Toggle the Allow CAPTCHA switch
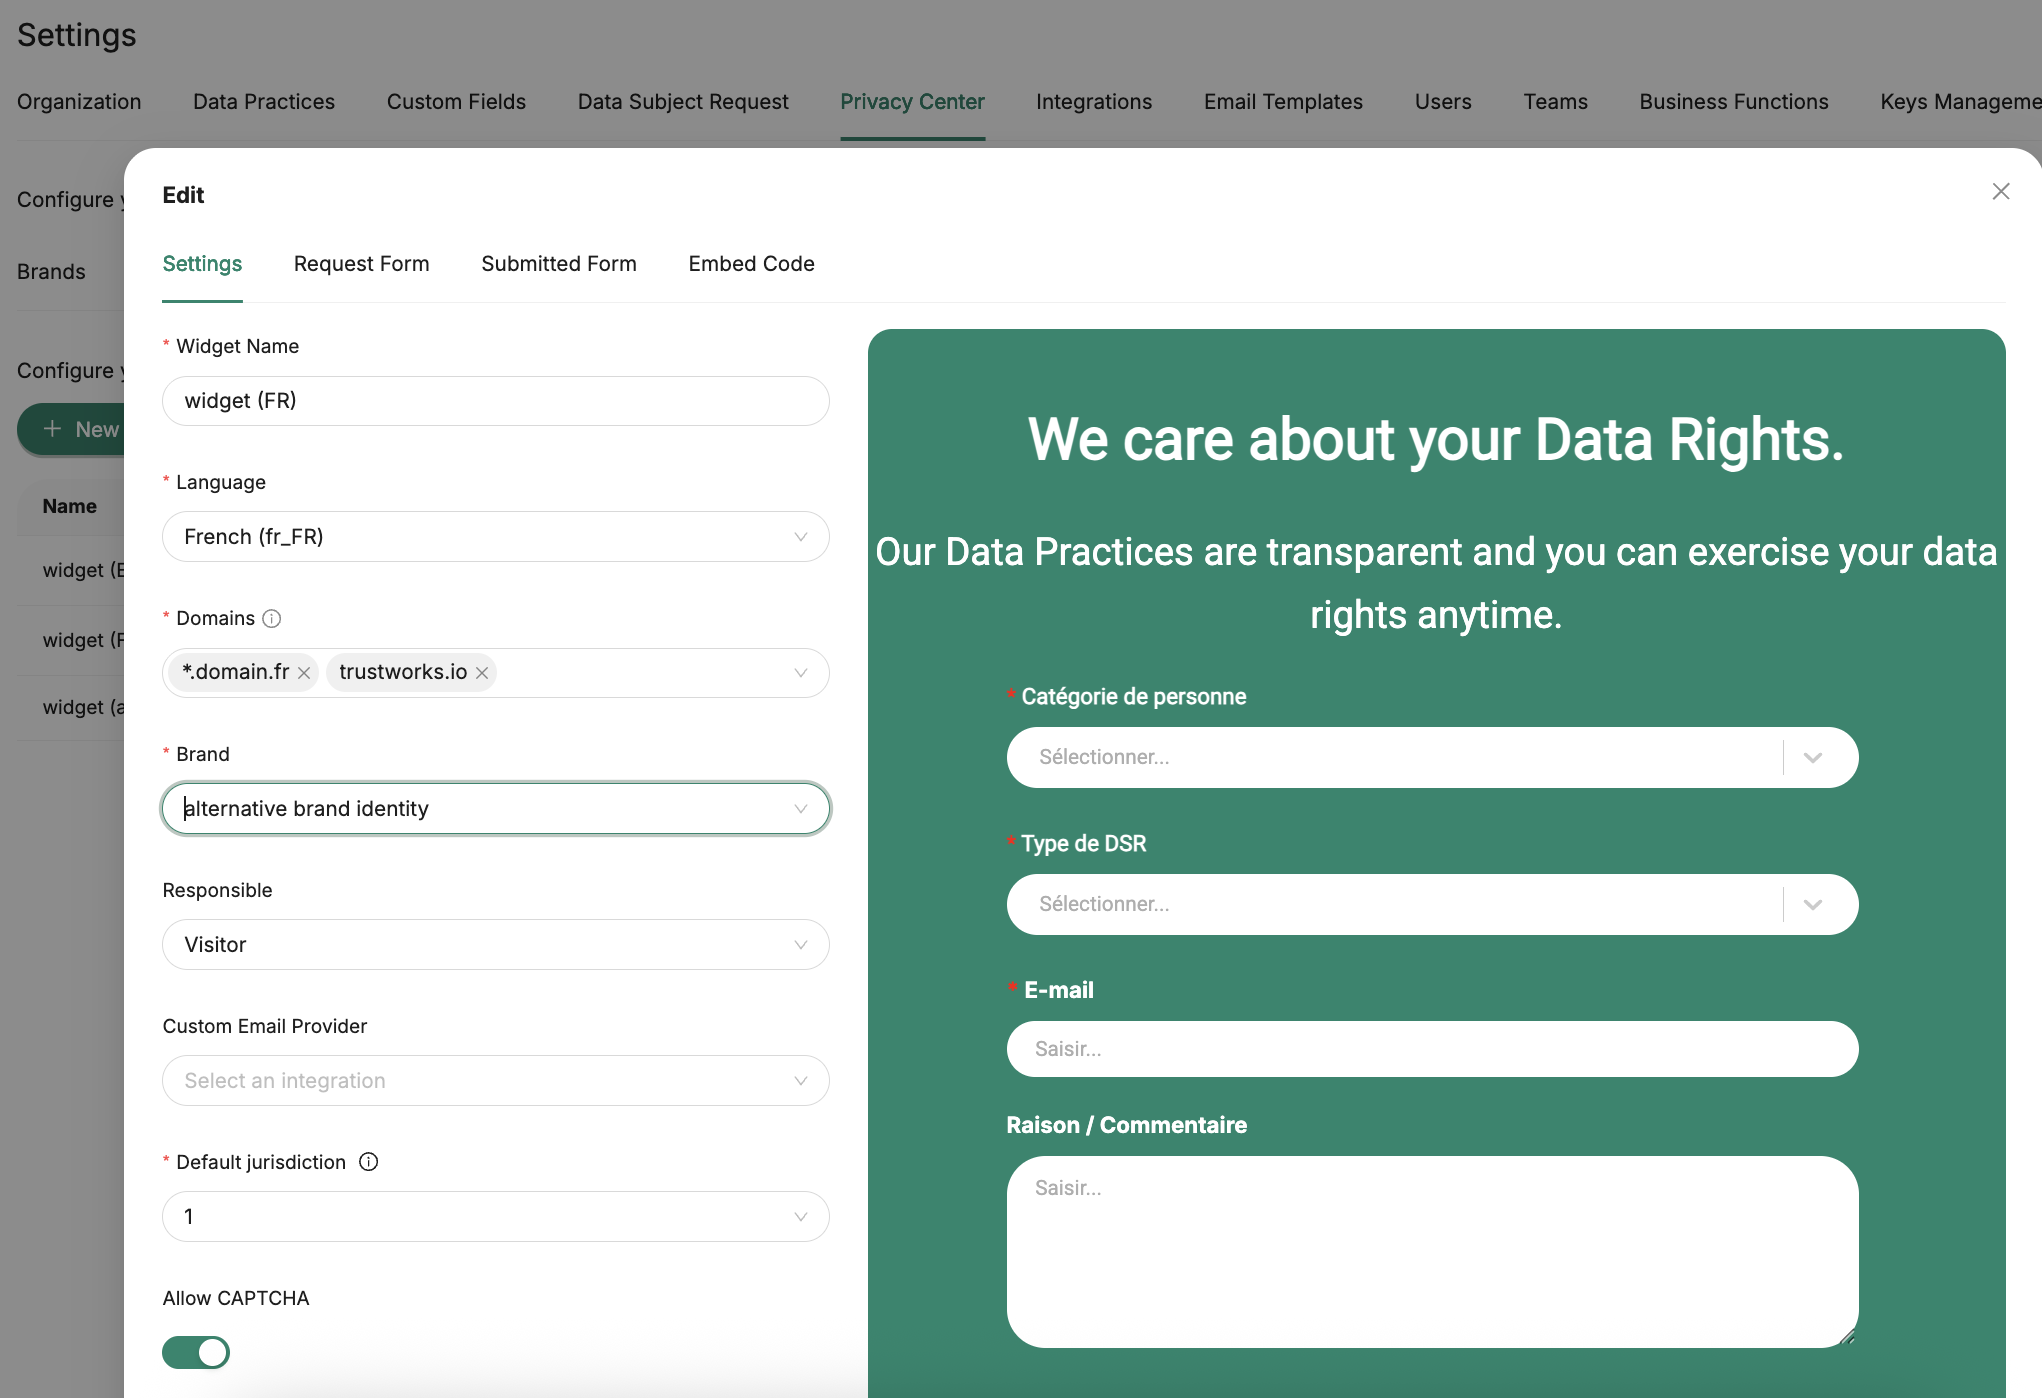Screen dimensions: 2042x1398 click(196, 1352)
